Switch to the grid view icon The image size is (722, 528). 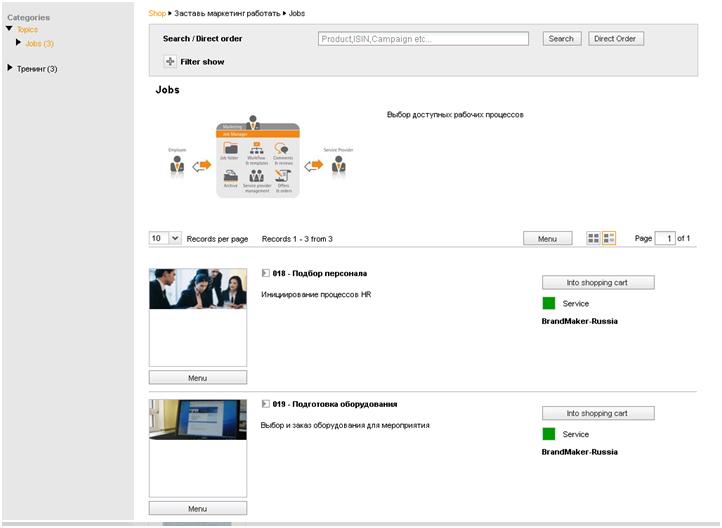[594, 238]
